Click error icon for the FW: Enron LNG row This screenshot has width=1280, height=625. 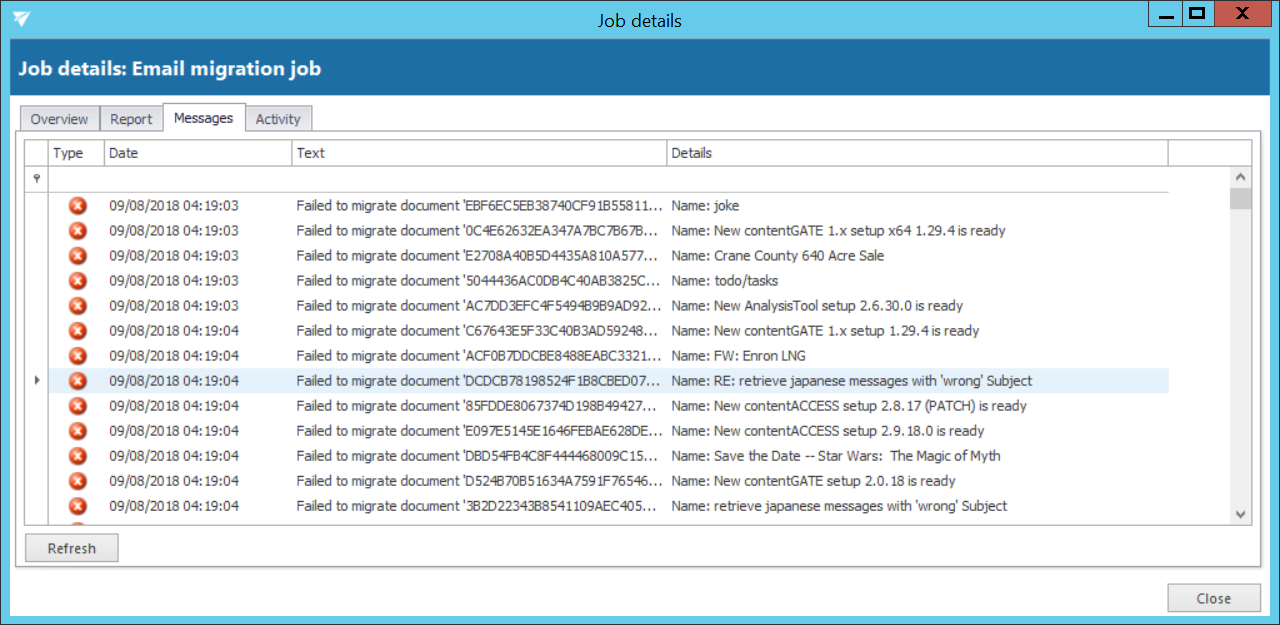[77, 356]
